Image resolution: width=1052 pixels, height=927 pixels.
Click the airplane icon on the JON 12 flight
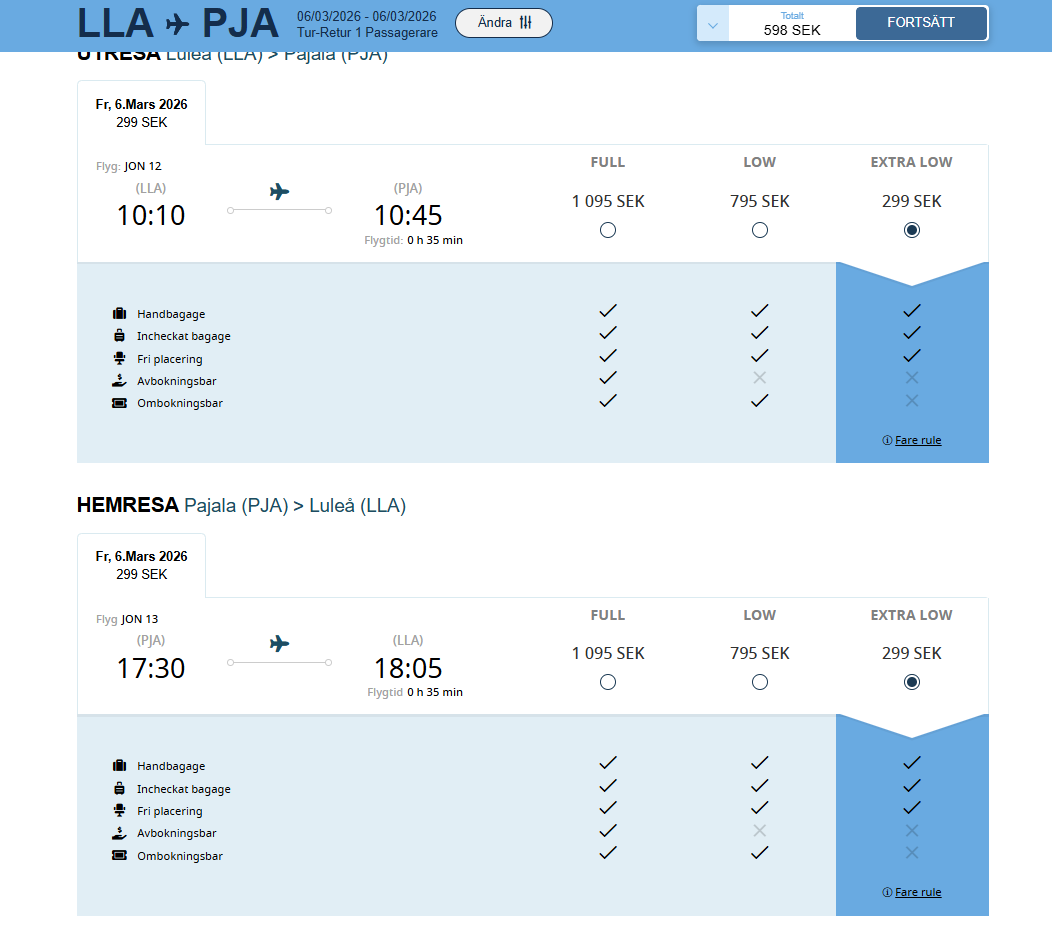click(x=279, y=192)
